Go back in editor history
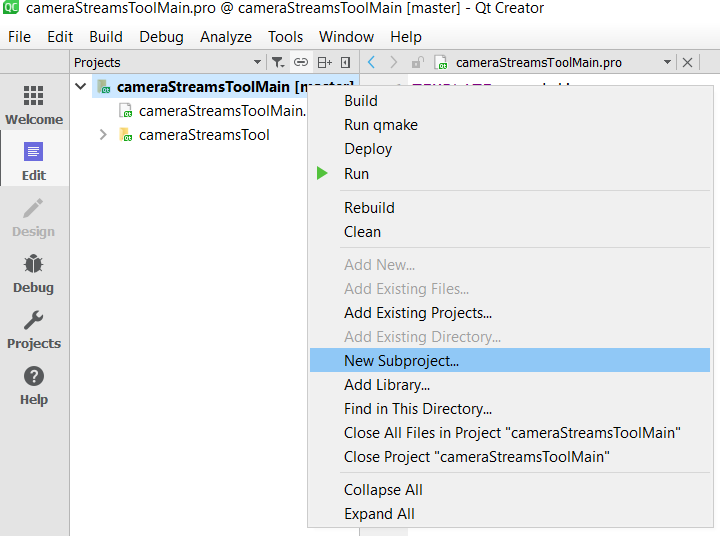720x536 pixels. tap(371, 62)
